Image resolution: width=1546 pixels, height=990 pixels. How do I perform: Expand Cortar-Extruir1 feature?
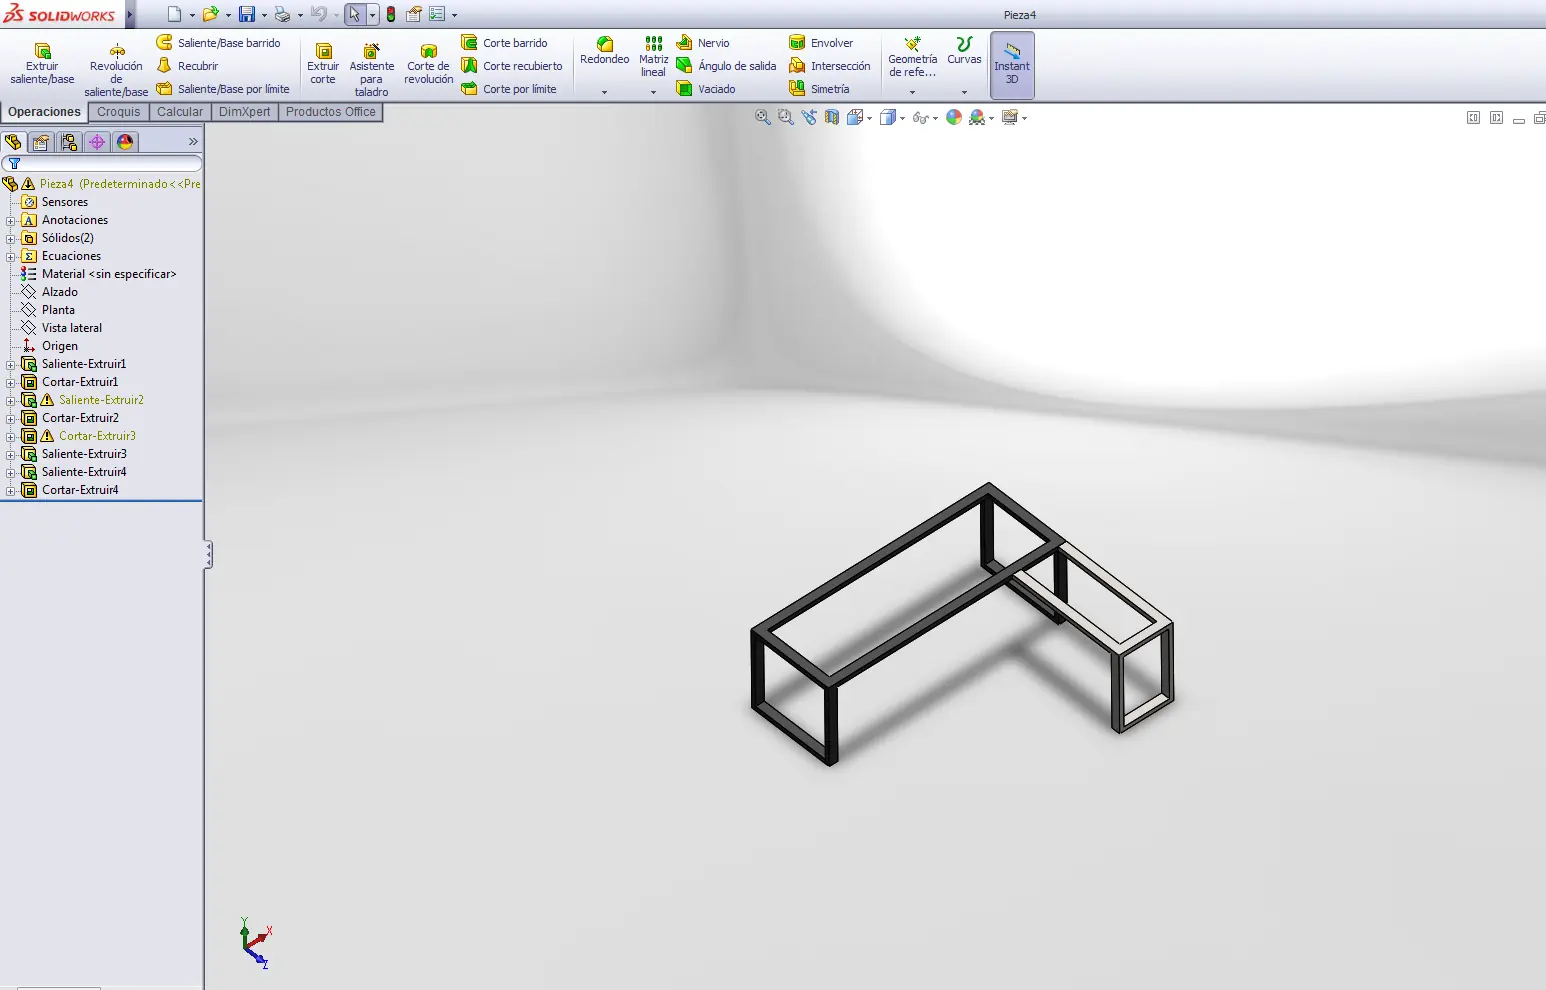point(10,382)
